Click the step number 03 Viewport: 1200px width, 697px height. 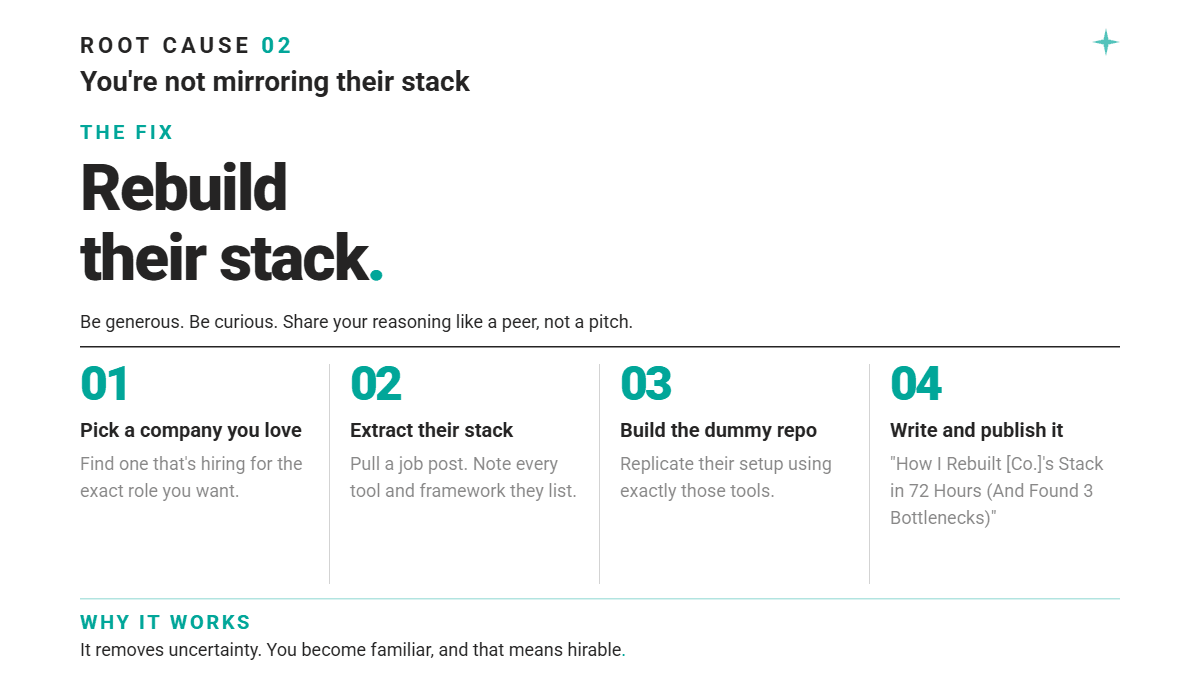pyautogui.click(x=646, y=384)
